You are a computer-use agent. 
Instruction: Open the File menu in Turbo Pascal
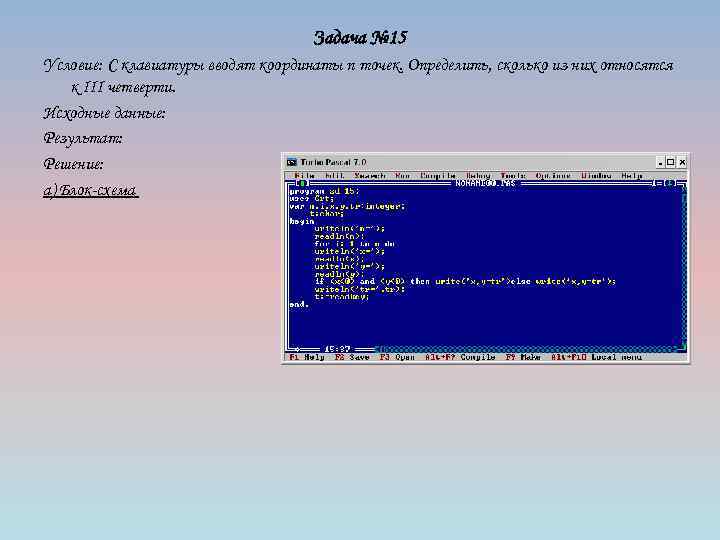(x=304, y=175)
